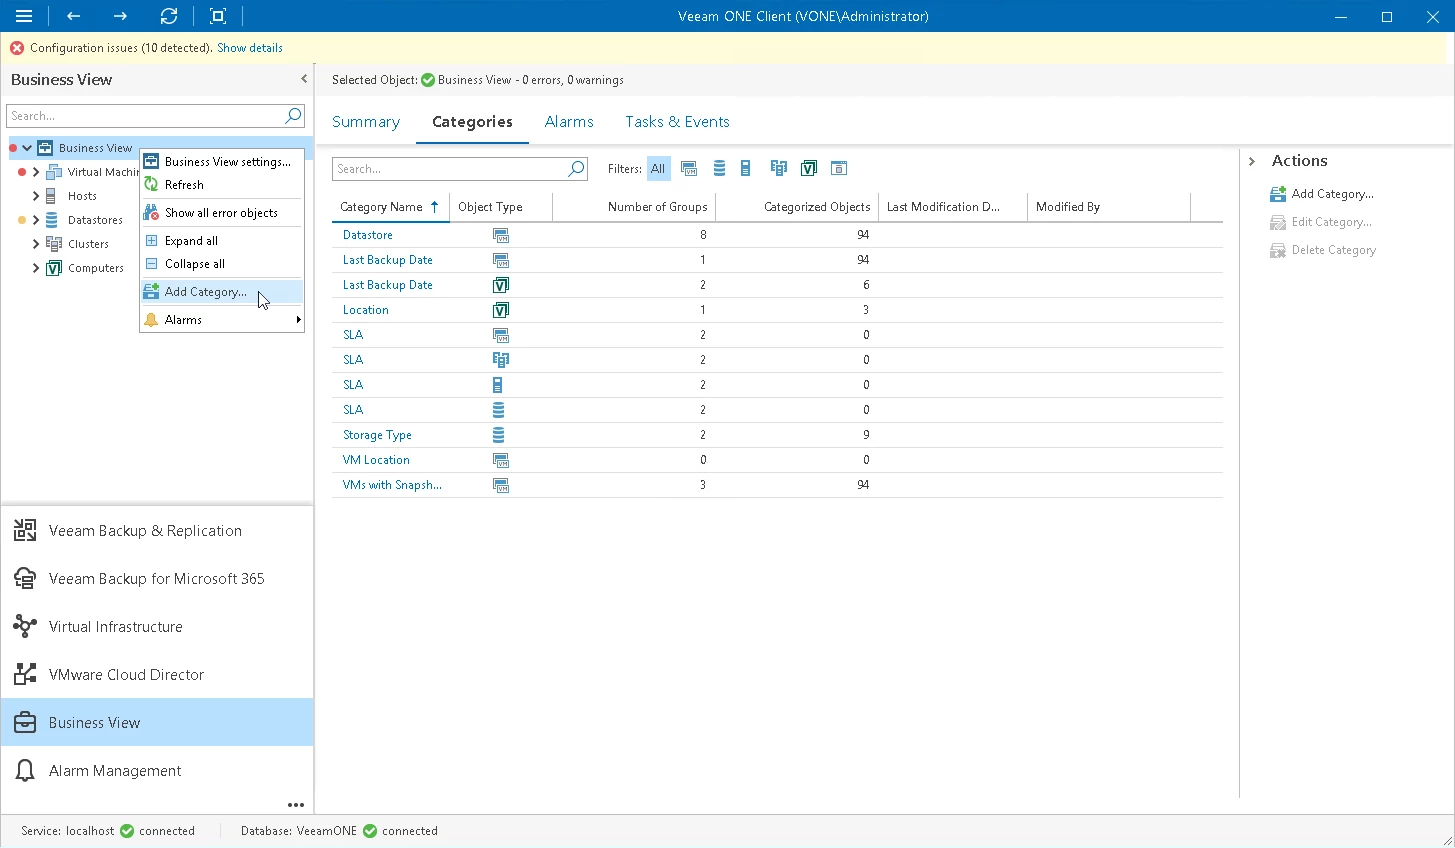1455x848 pixels.
Task: Open the hamburger main menu
Action: 24,16
